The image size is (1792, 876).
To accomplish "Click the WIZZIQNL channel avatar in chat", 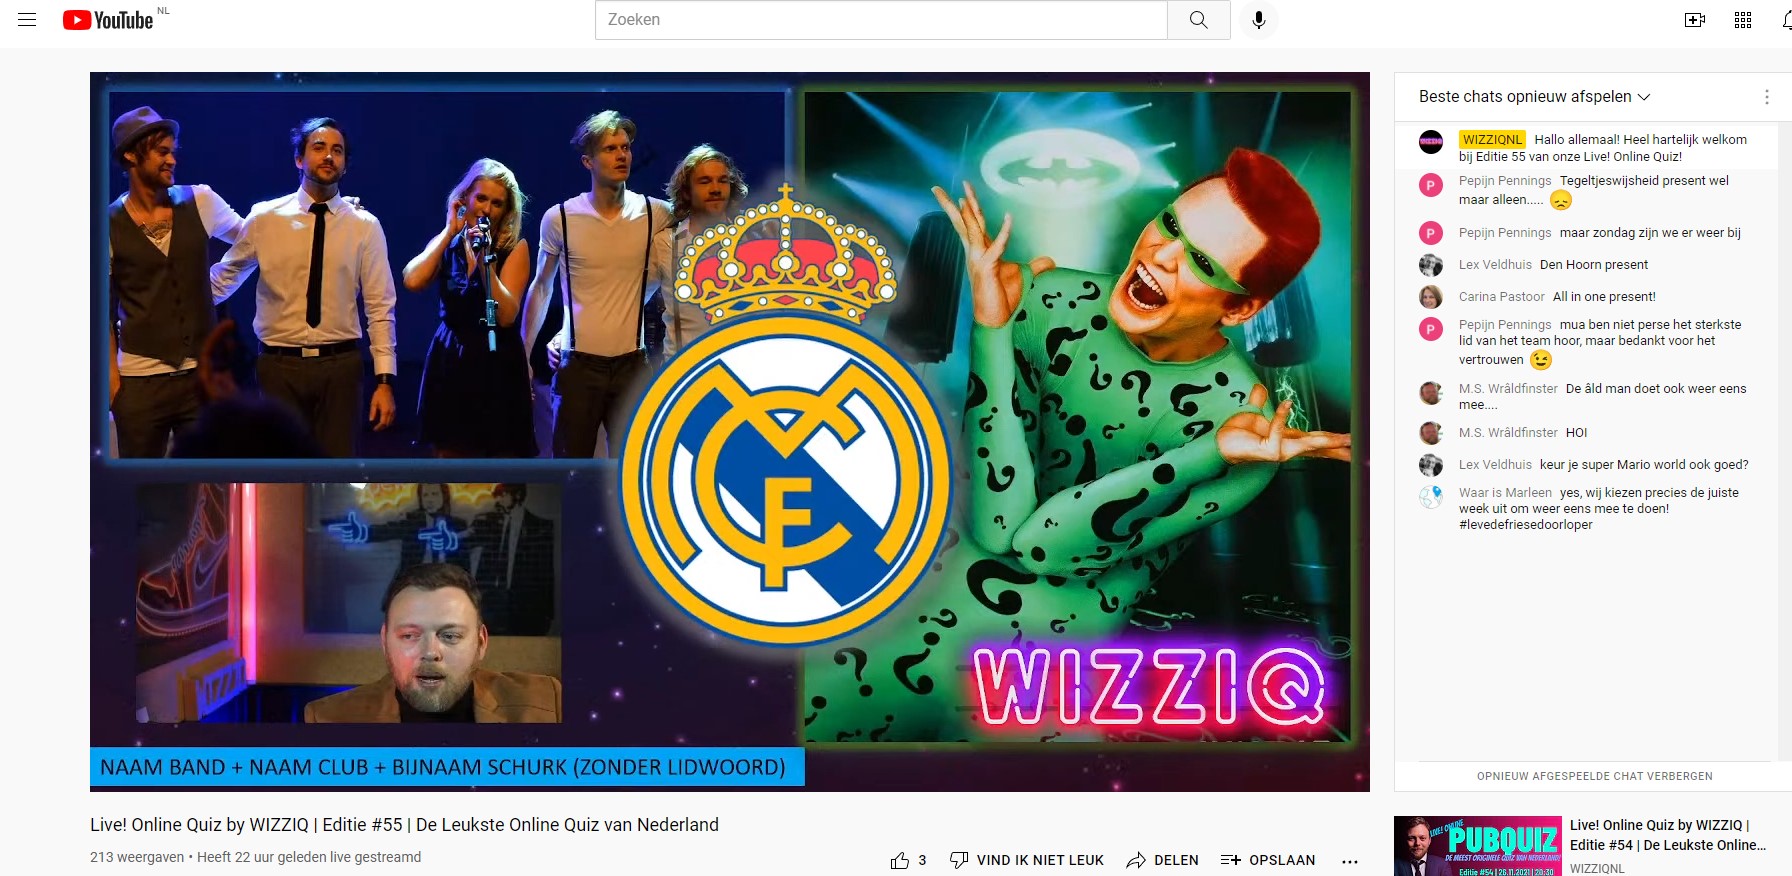I will [1431, 142].
